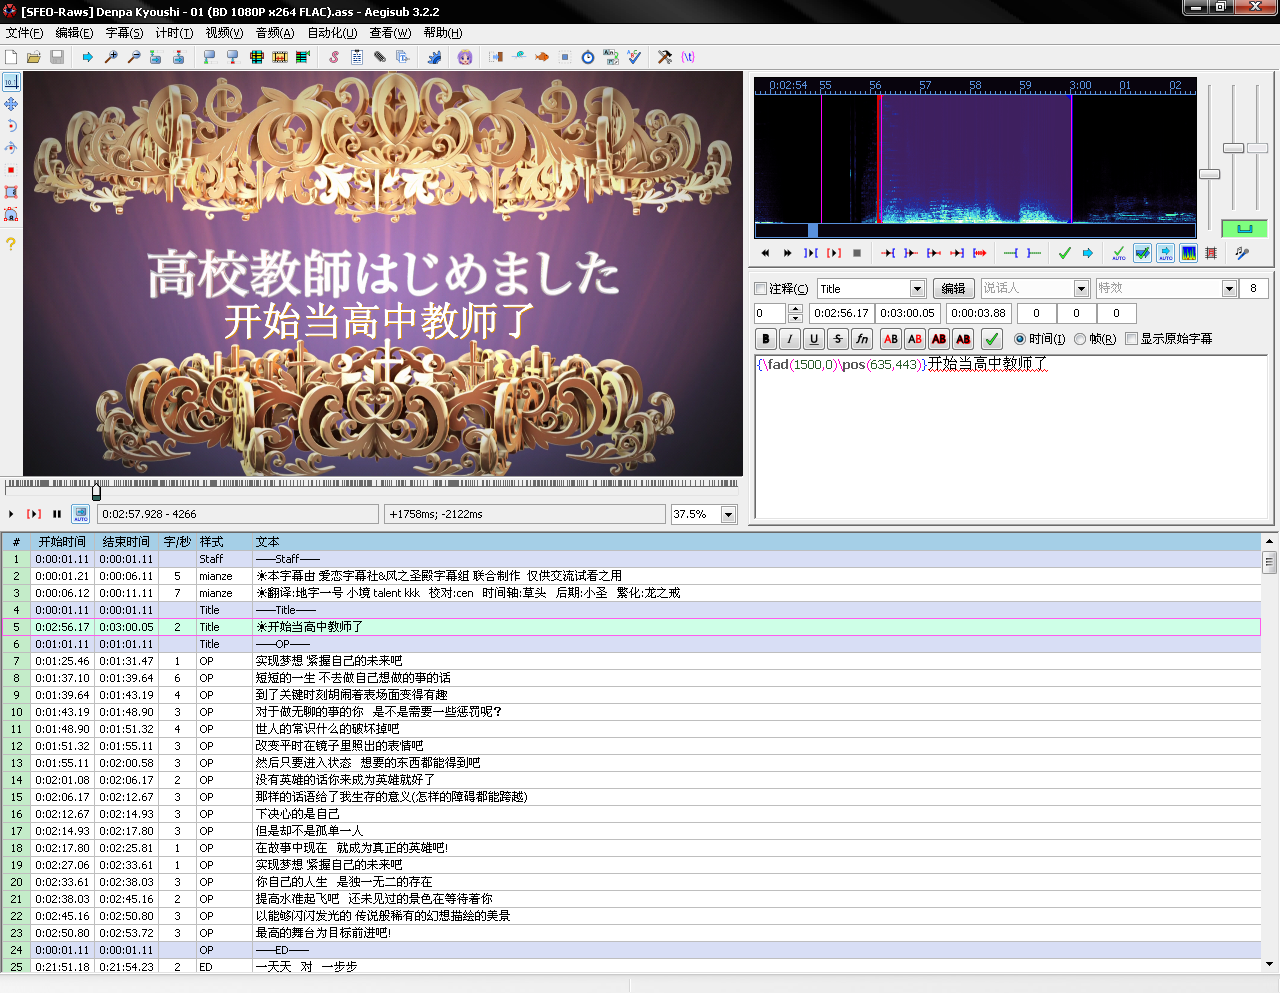
Task: Play the video with the triangle button
Action: point(11,514)
